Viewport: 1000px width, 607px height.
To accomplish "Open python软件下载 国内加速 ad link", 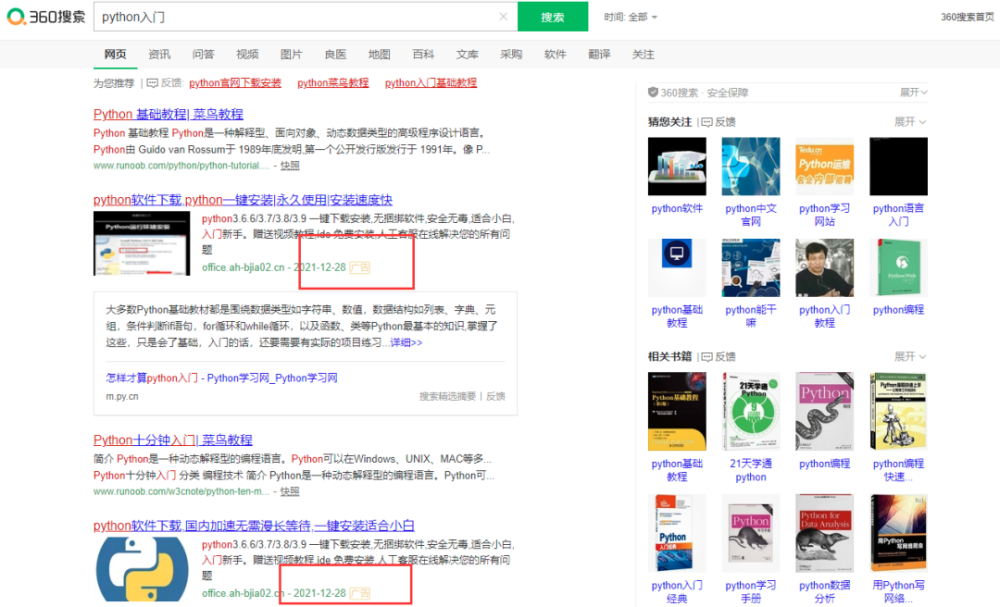I will [x=254, y=525].
